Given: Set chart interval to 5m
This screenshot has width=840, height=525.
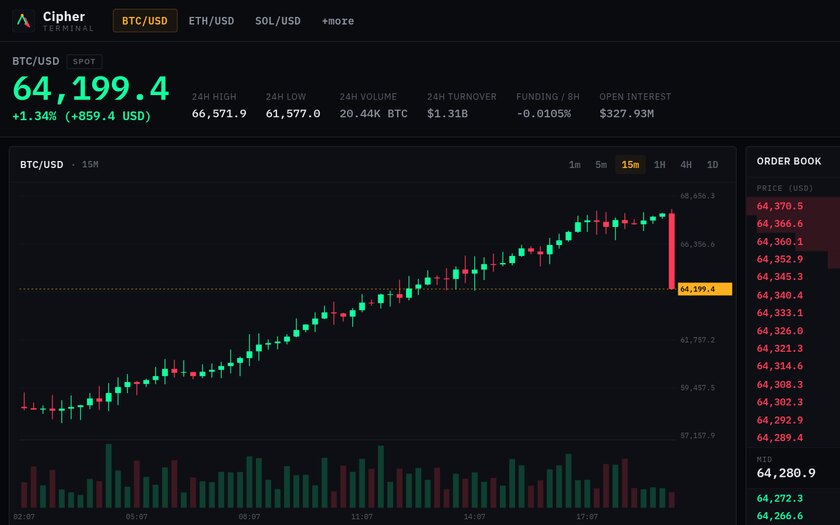Looking at the screenshot, I should pos(601,164).
